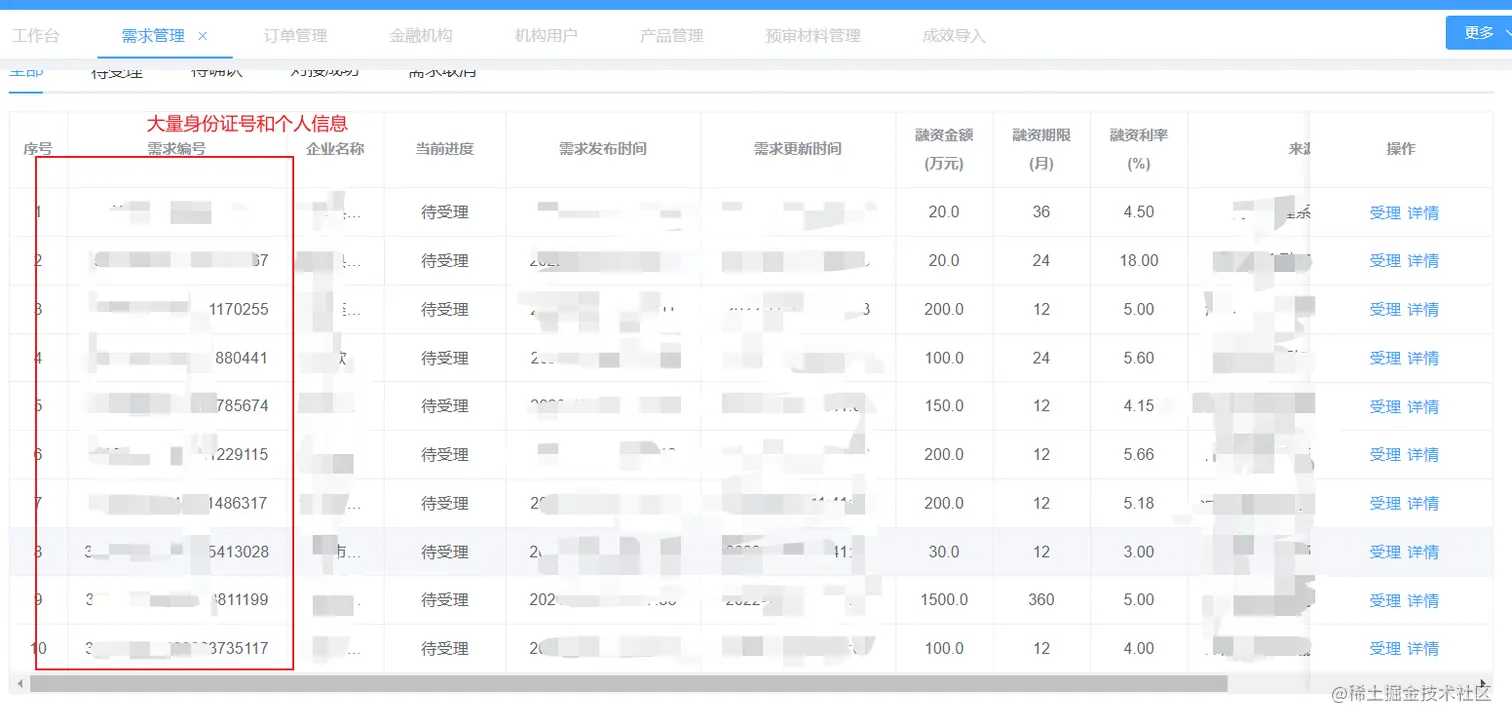
Task: Open 详情 for row 3
Action: click(x=1423, y=310)
